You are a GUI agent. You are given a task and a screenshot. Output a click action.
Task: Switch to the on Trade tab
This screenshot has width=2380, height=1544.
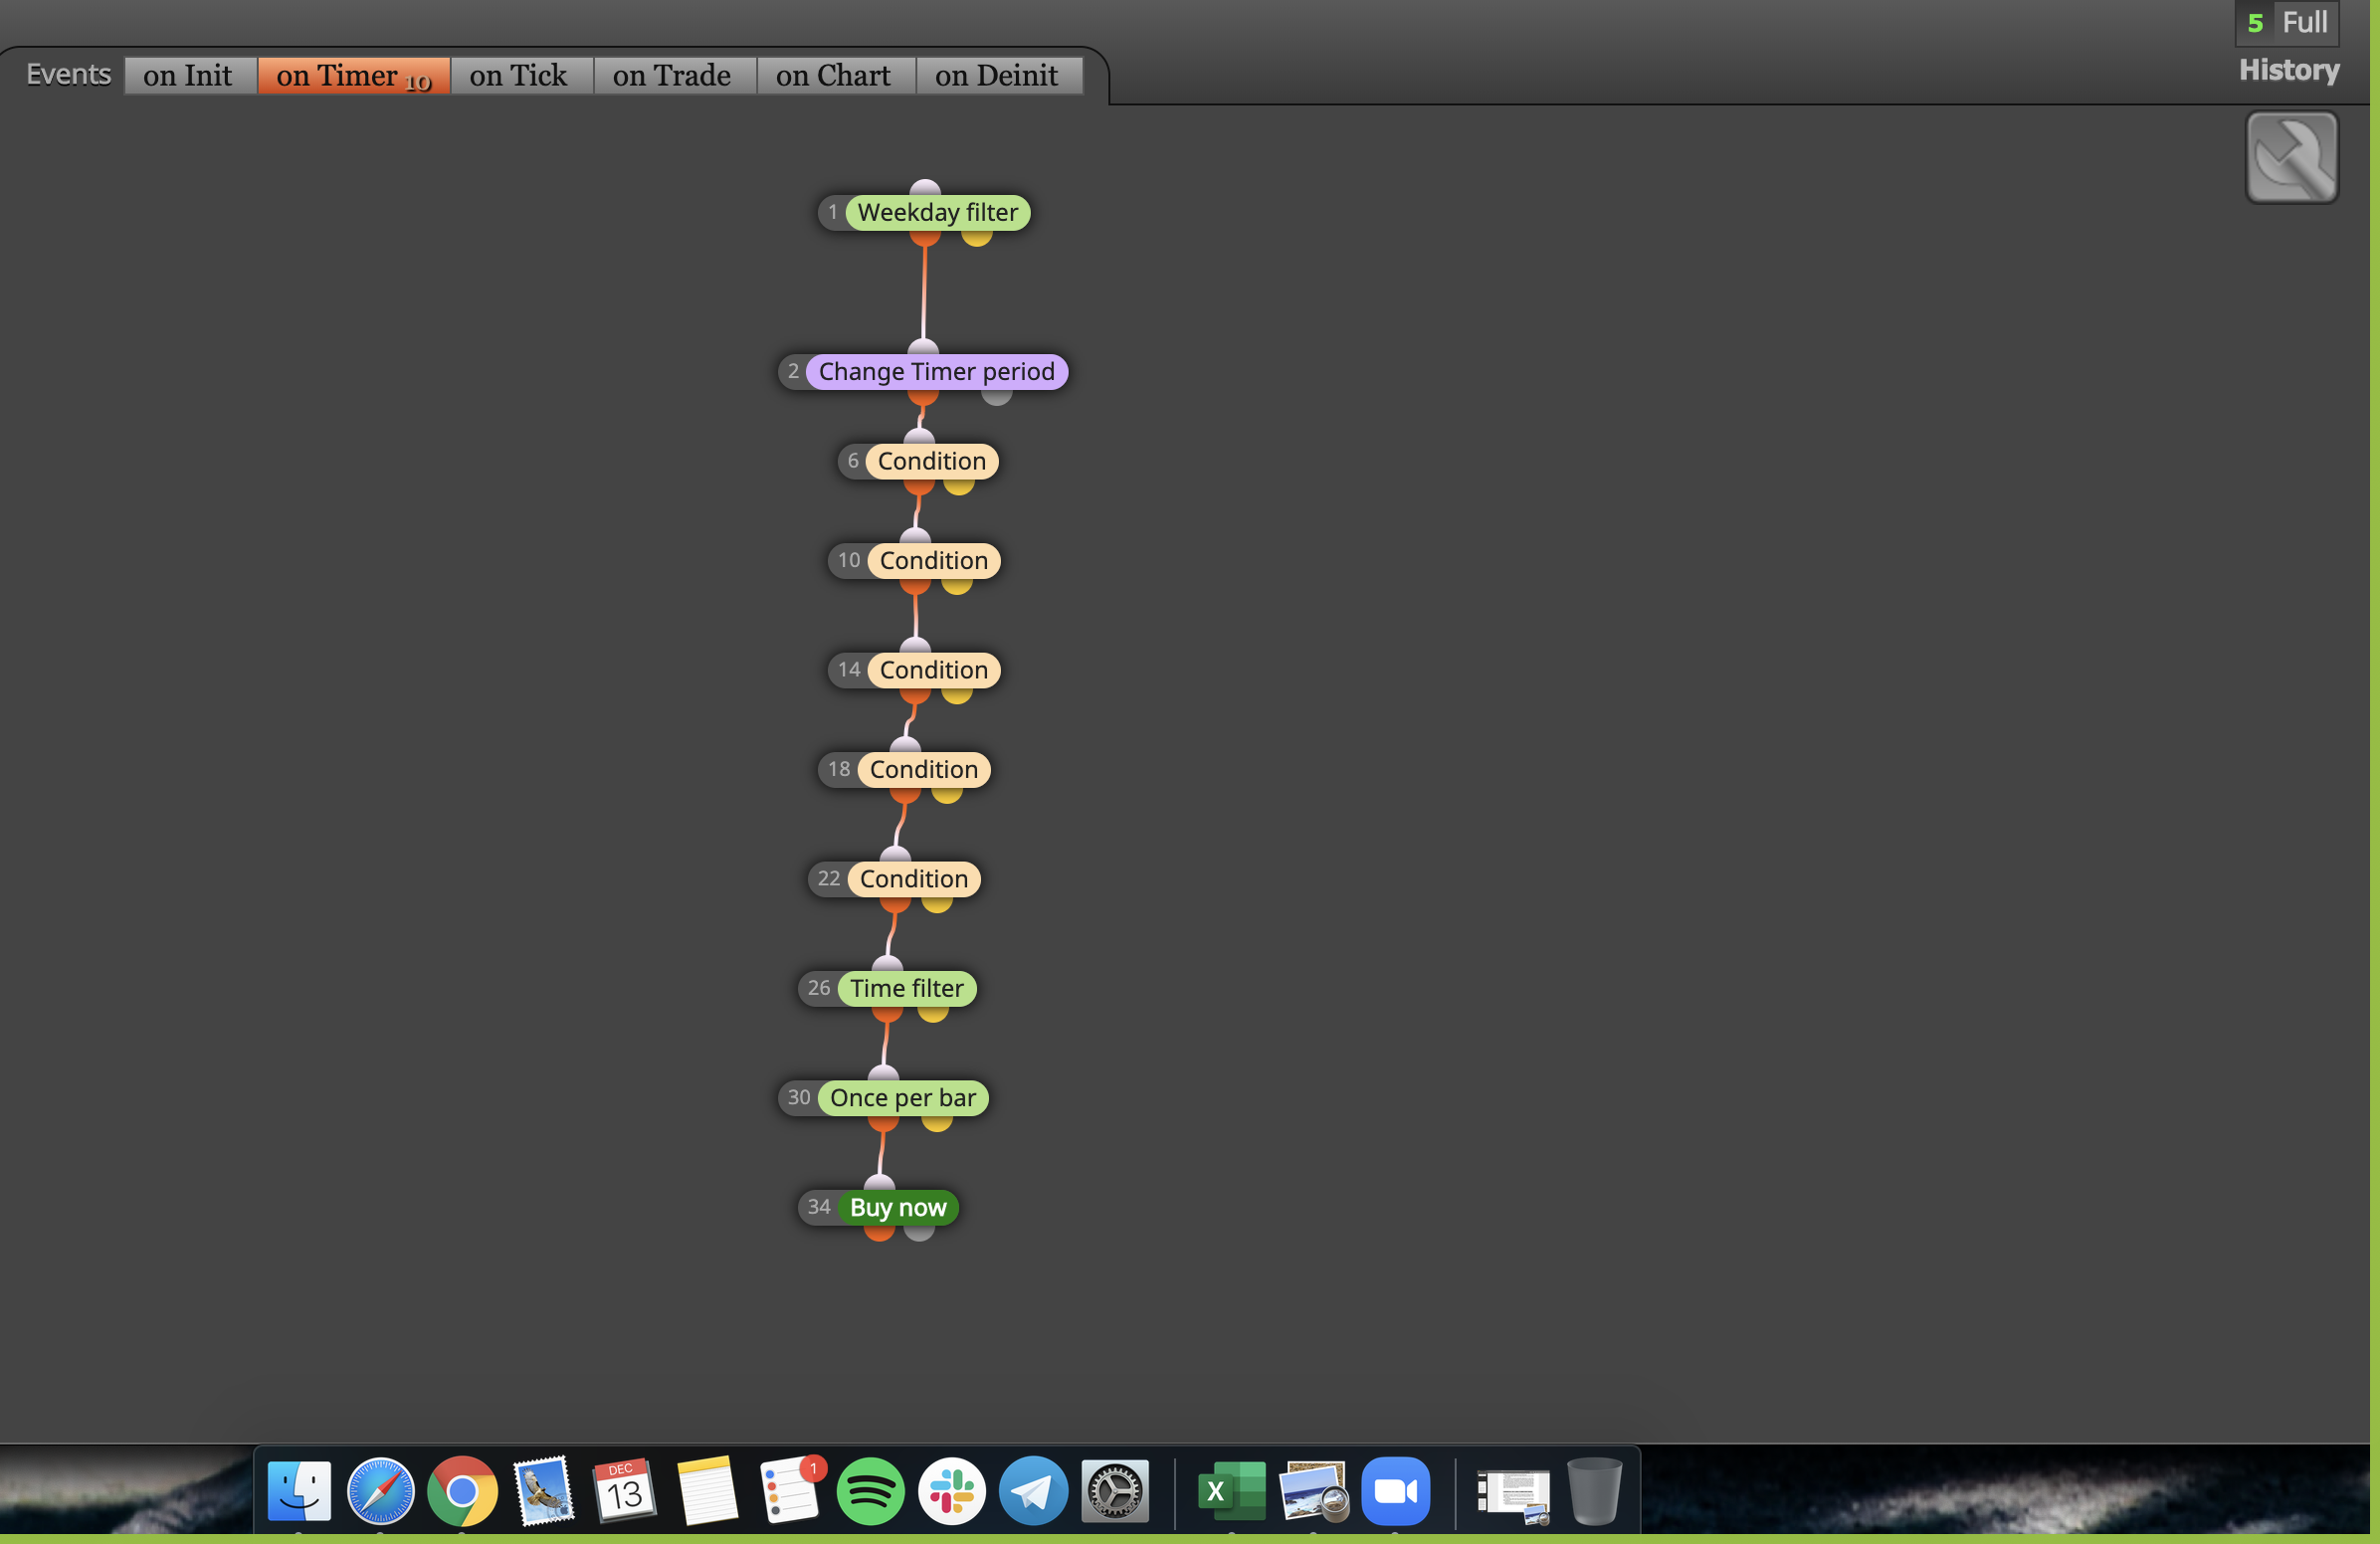(x=673, y=75)
